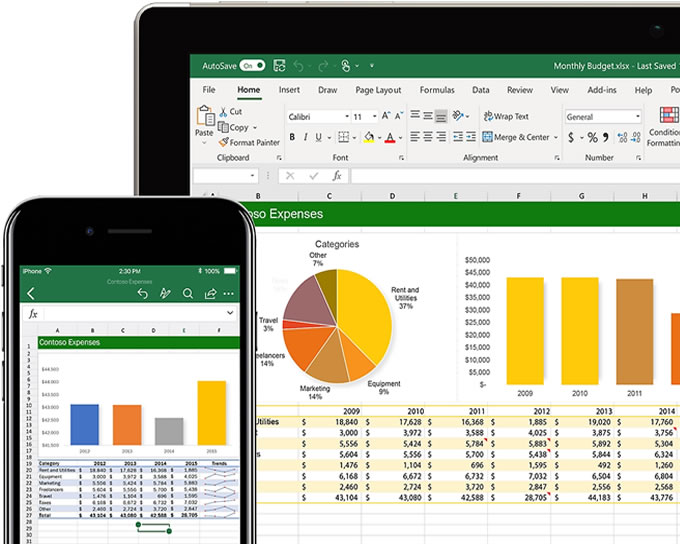
Task: Click the Increase Indent icon
Action: tap(471, 137)
